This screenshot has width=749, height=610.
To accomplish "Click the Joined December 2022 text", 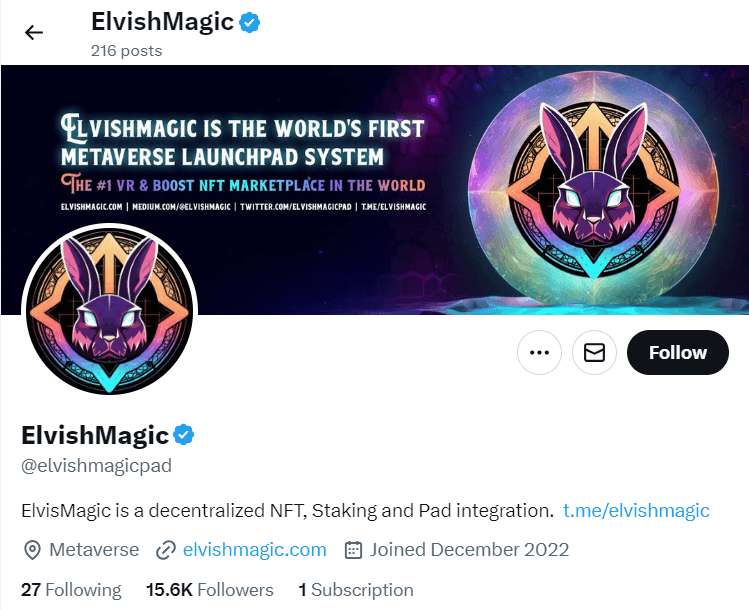I will (x=469, y=549).
